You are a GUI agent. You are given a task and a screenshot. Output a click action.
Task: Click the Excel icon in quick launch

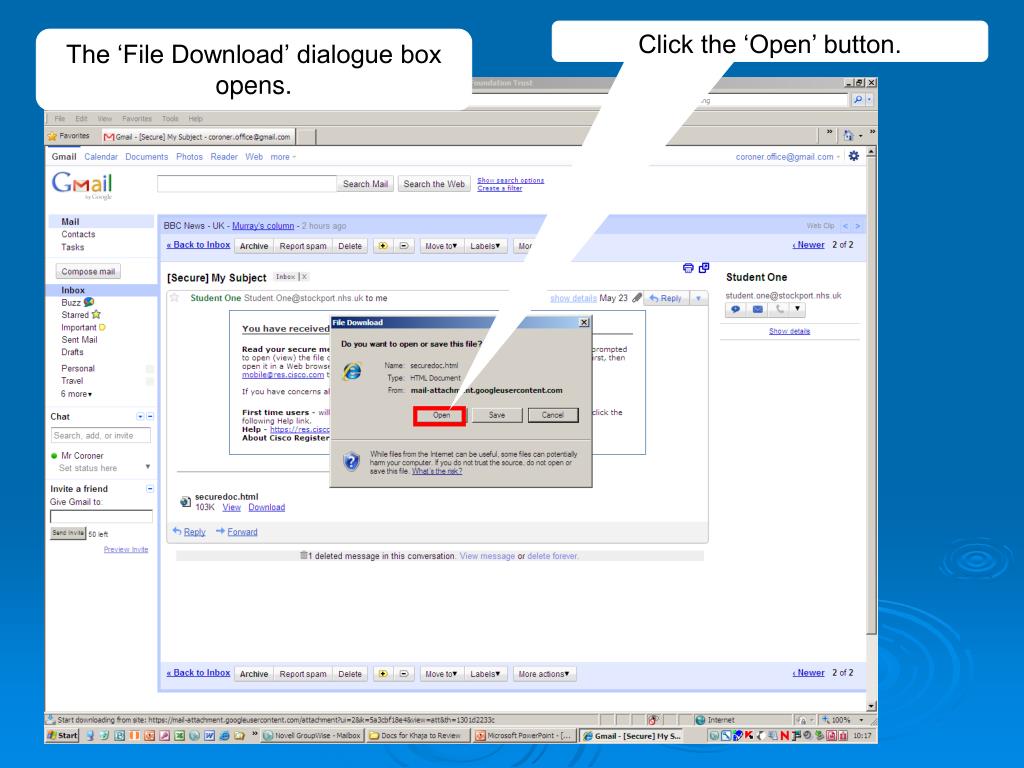point(180,735)
